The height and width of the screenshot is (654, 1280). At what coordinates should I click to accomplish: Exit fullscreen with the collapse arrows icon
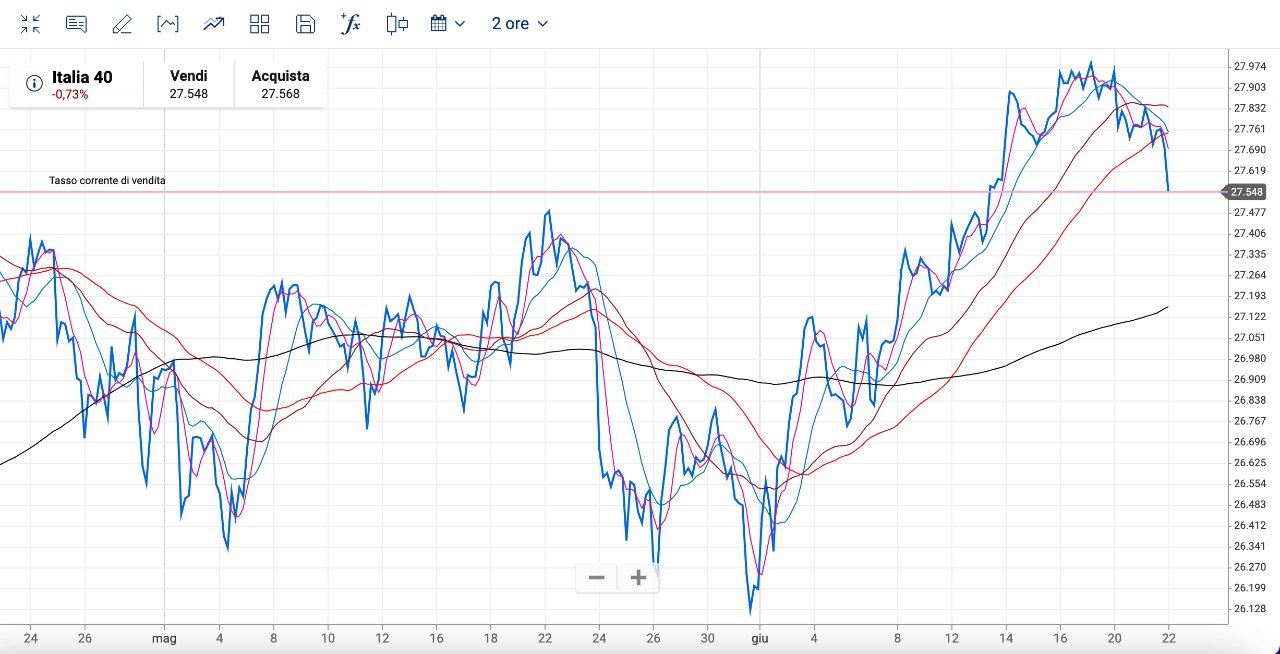tap(30, 24)
